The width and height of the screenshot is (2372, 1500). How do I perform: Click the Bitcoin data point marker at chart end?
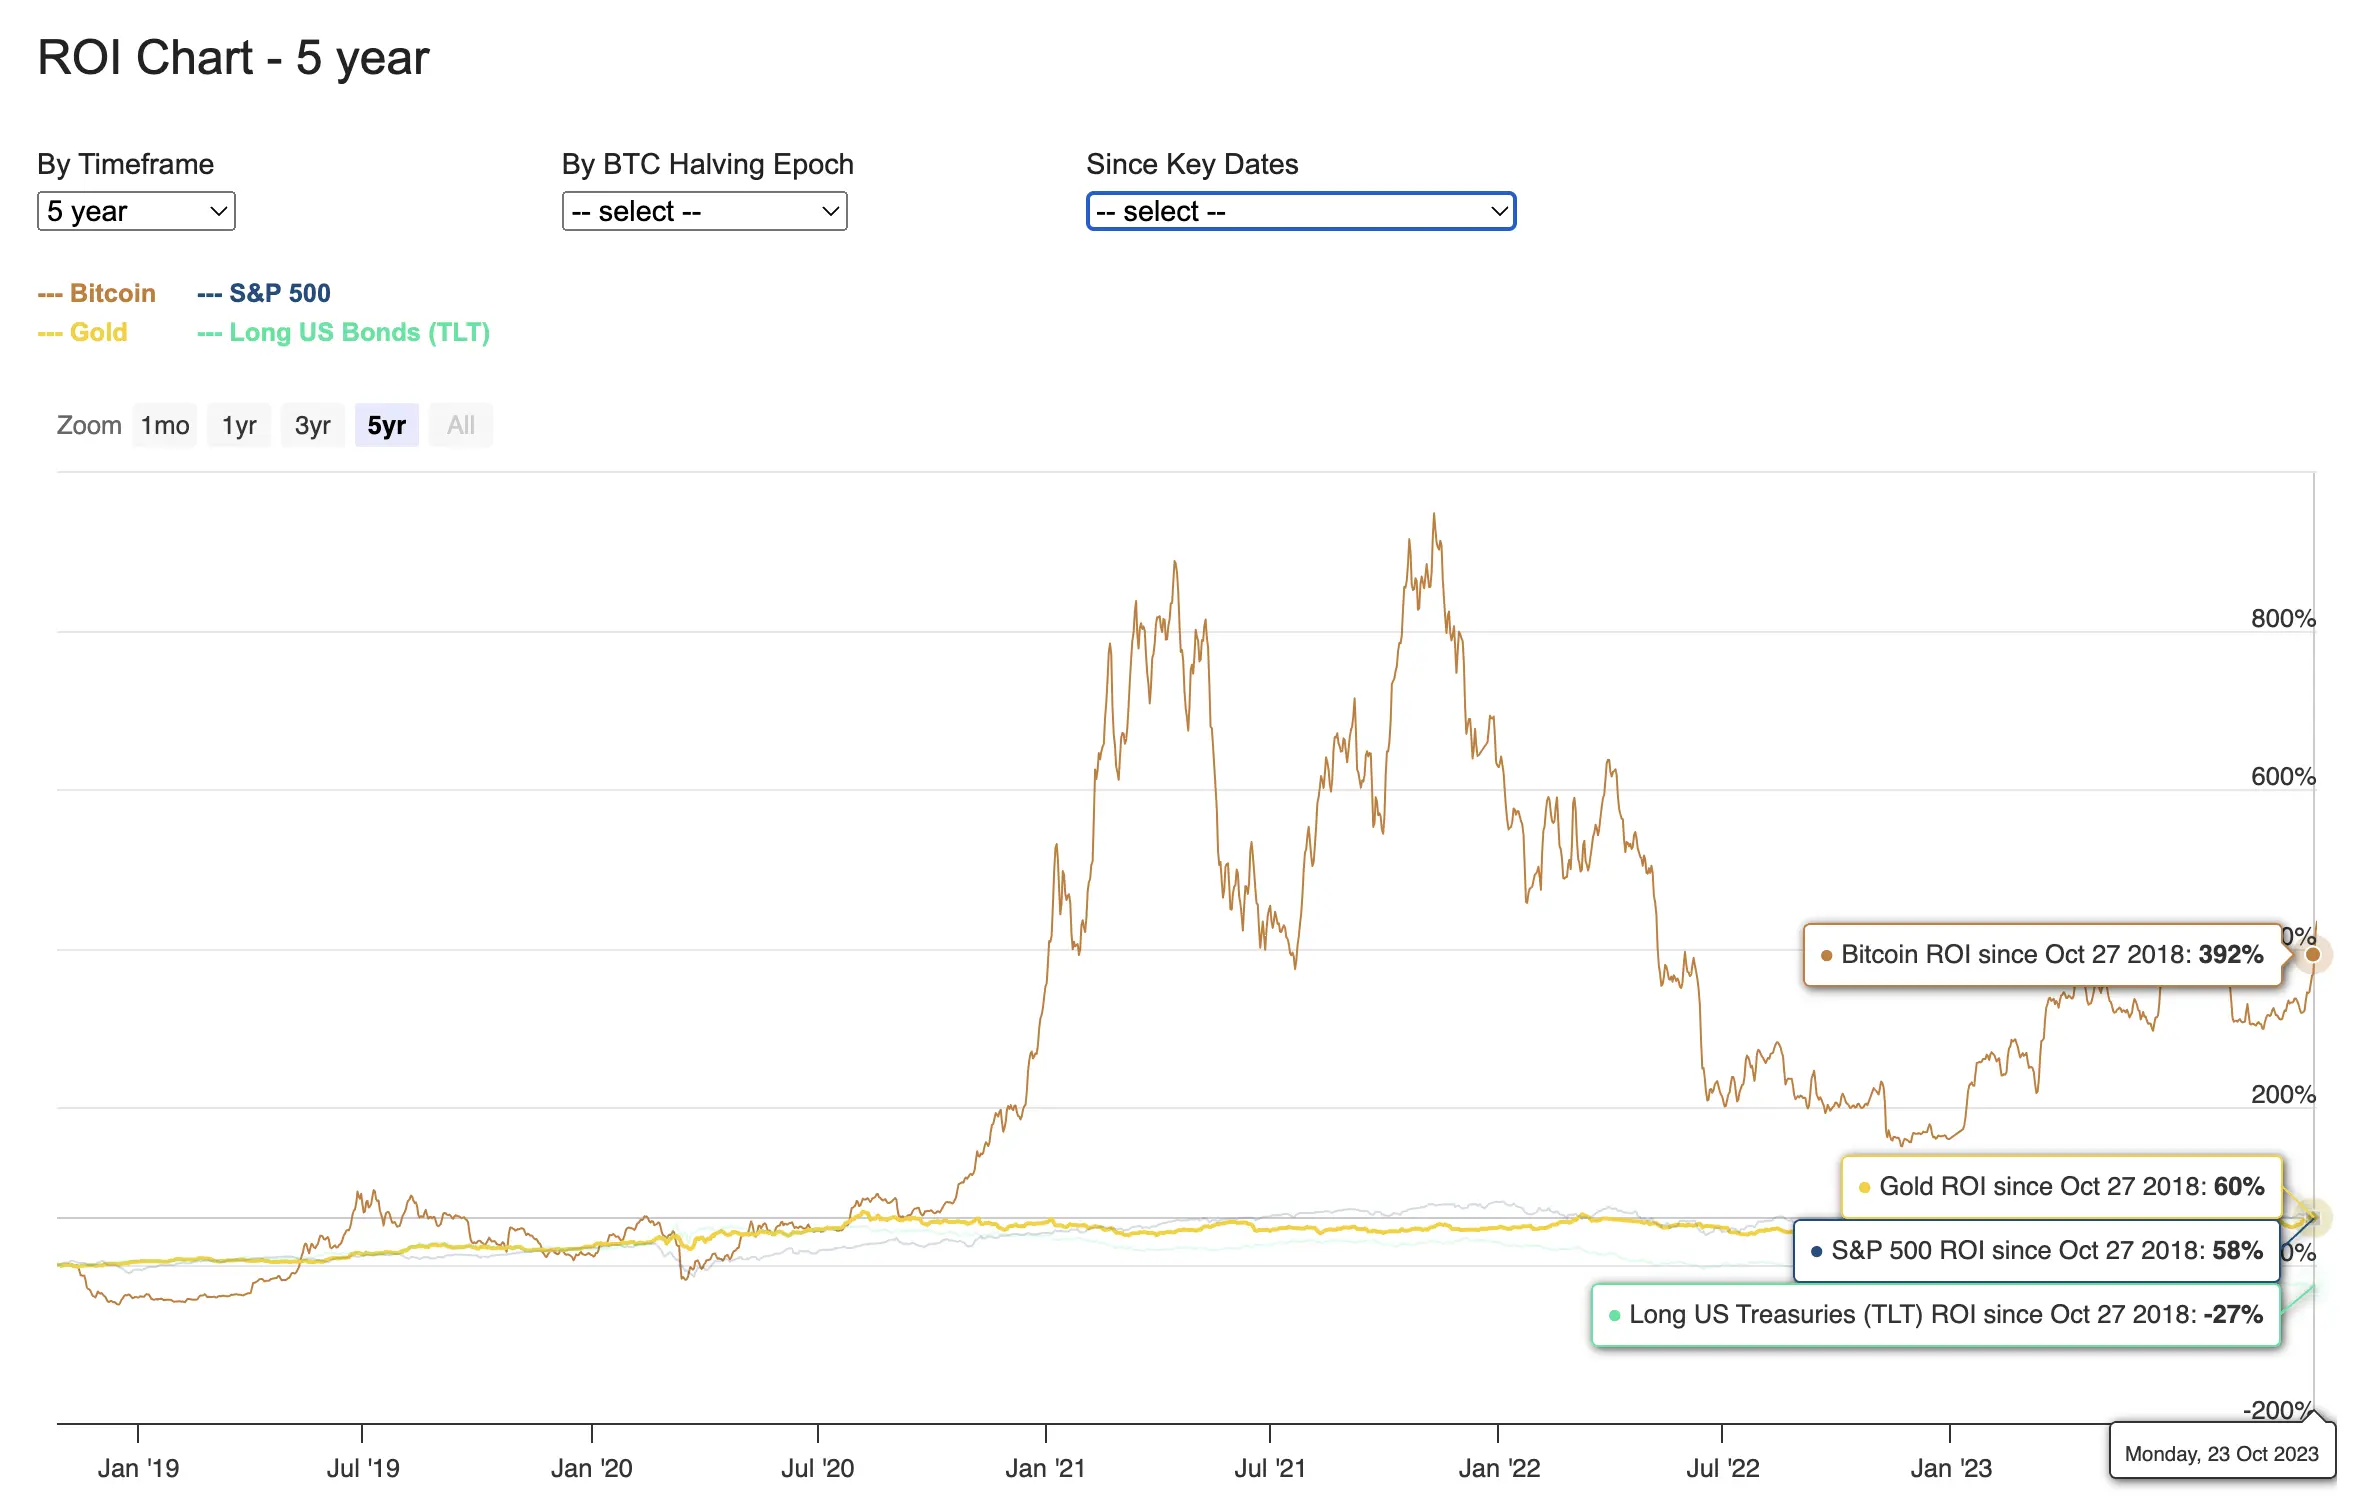pos(2312,954)
